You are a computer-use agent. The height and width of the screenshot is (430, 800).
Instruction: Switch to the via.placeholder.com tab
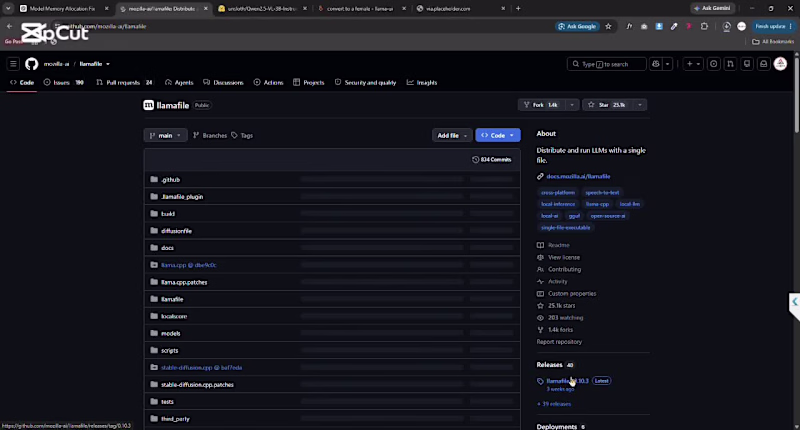click(448, 9)
